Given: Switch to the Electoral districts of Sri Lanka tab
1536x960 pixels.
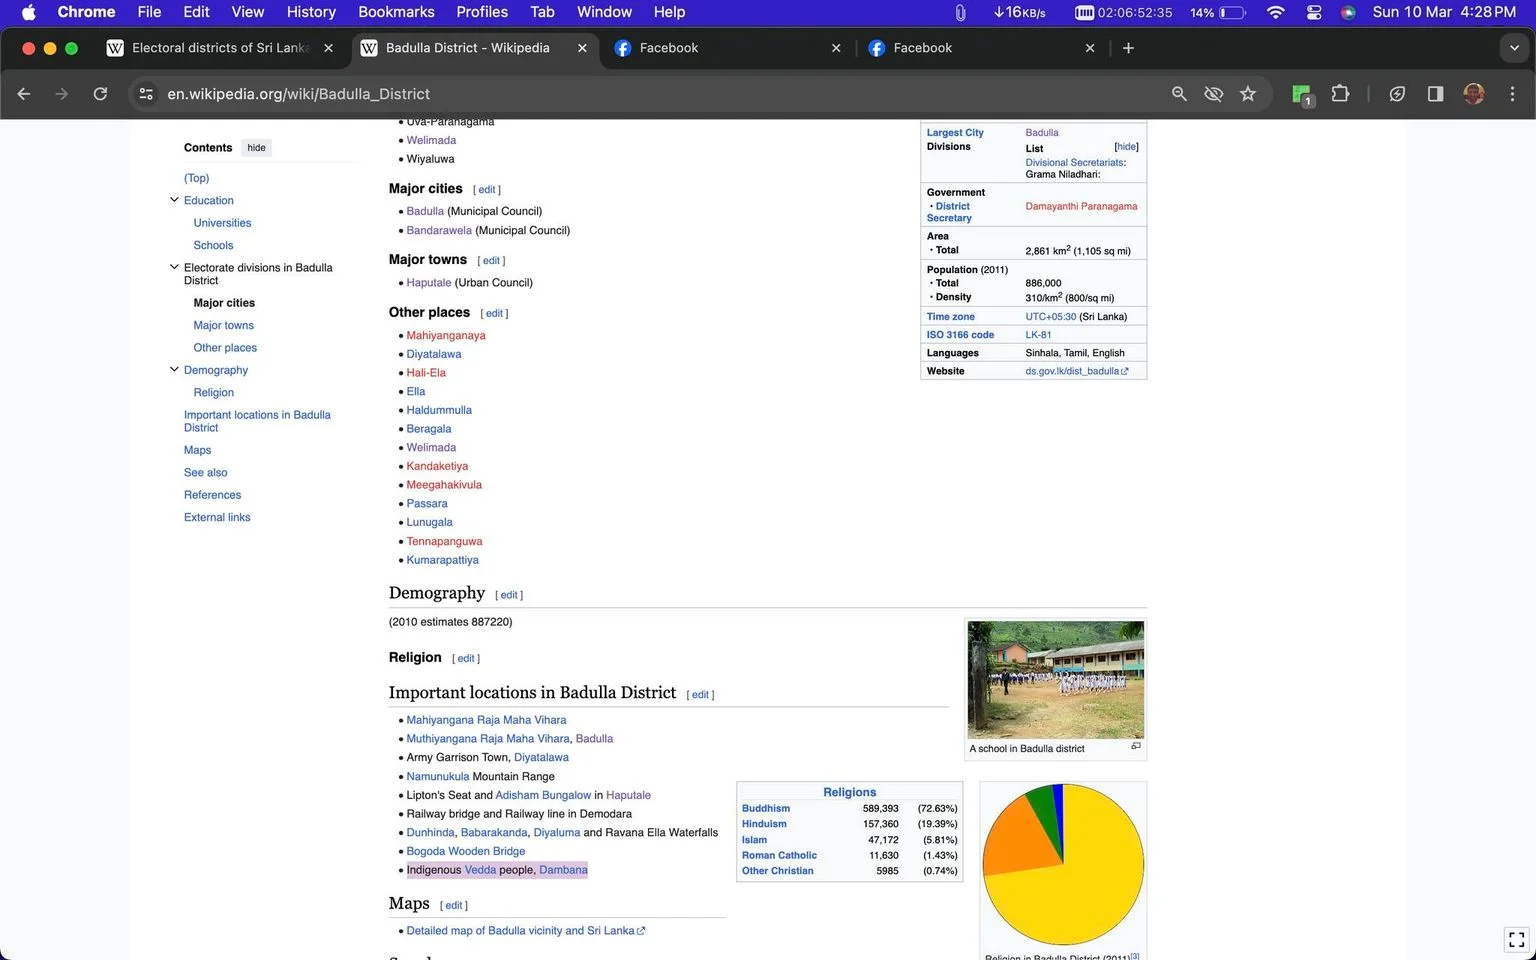Looking at the screenshot, I should tap(220, 48).
